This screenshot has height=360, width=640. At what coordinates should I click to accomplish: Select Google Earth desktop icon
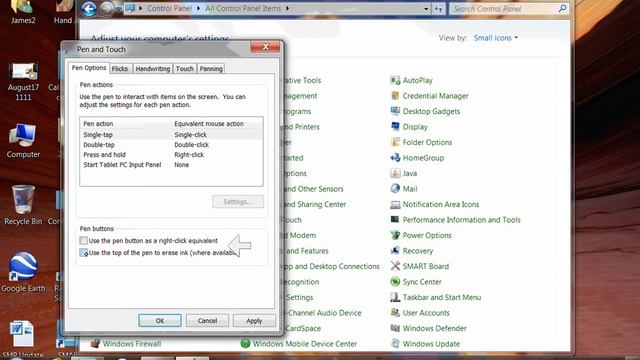(23, 272)
